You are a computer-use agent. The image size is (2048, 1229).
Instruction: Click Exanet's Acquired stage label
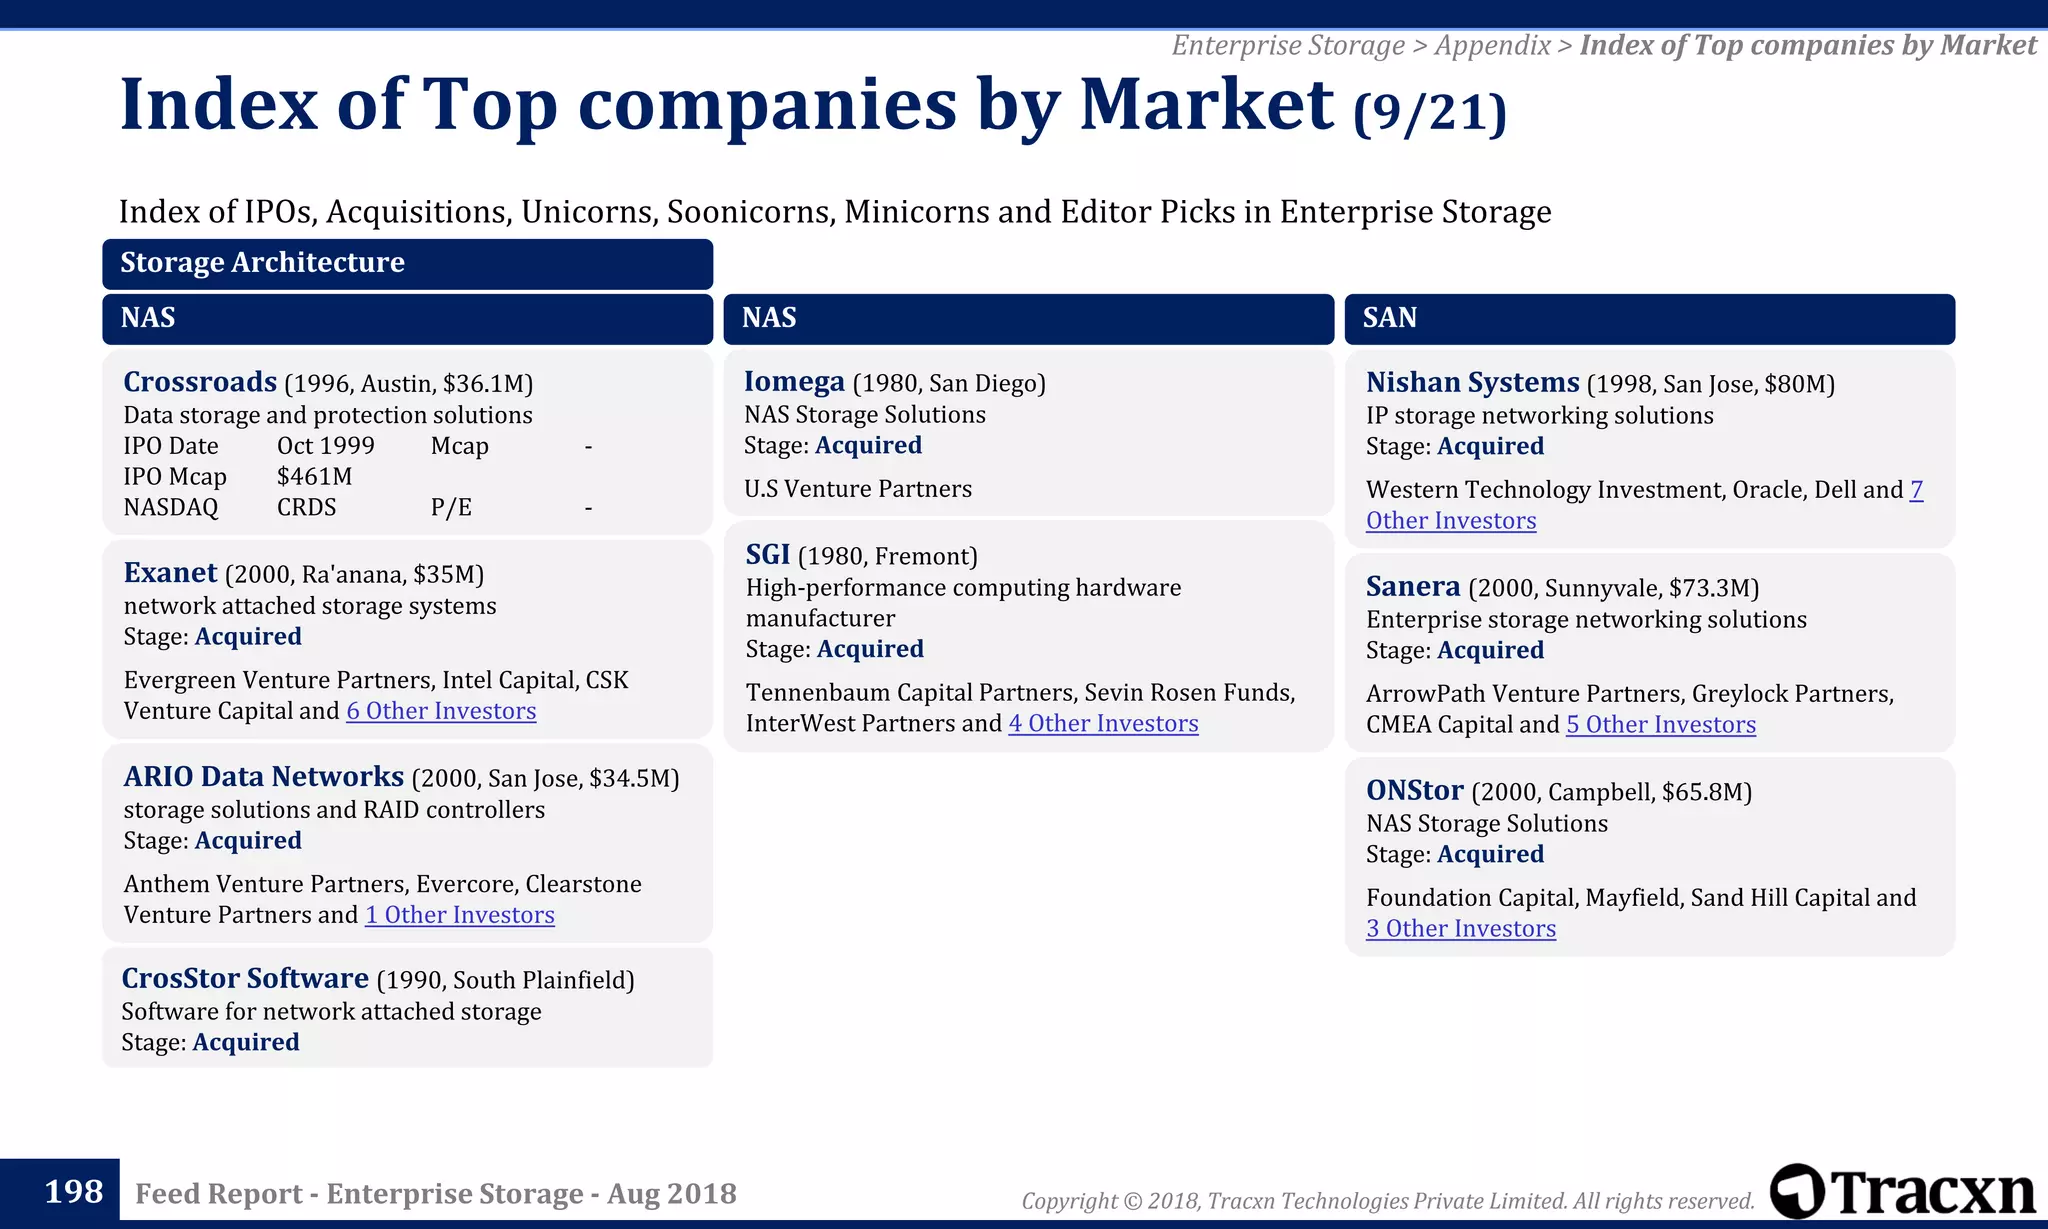[248, 637]
